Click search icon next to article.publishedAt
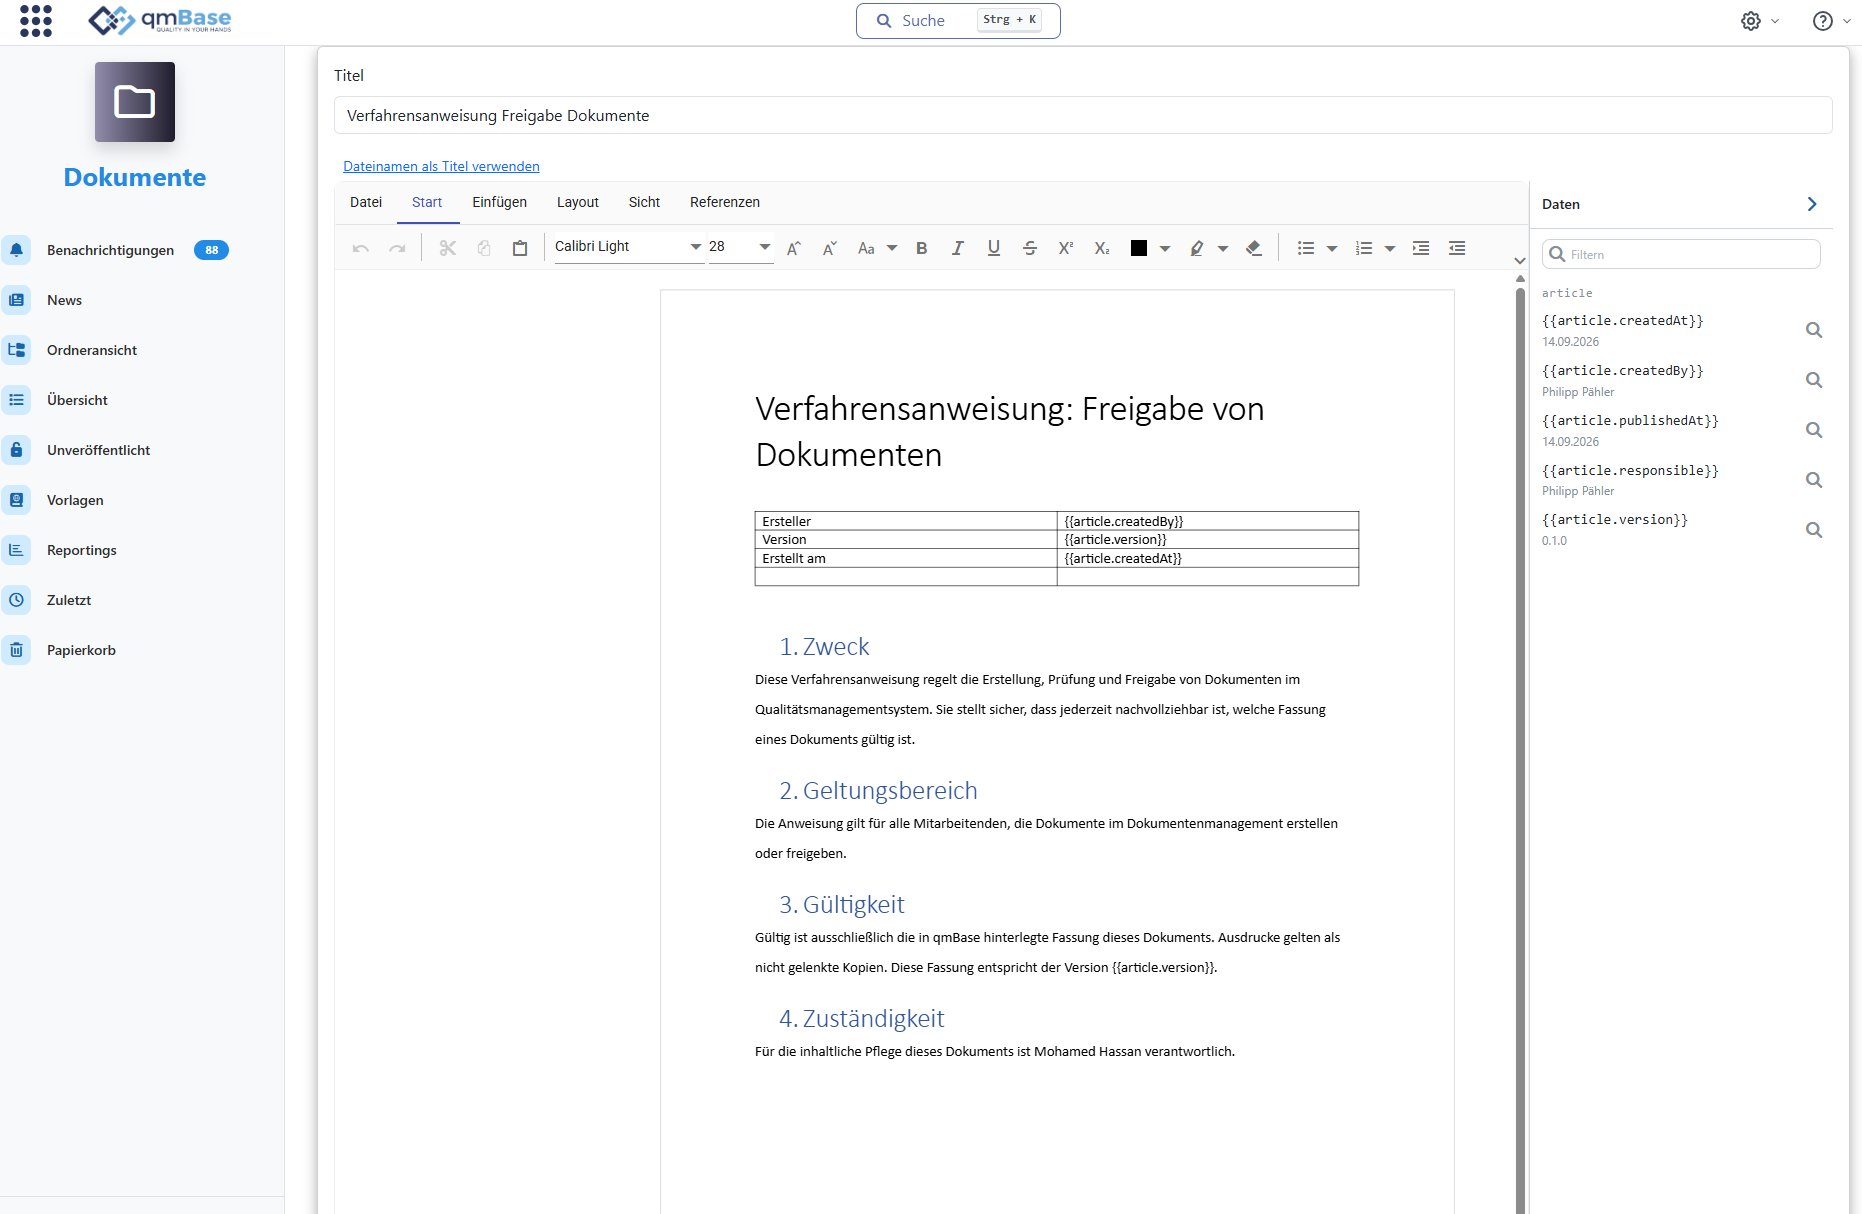Image resolution: width=1862 pixels, height=1214 pixels. [x=1814, y=430]
